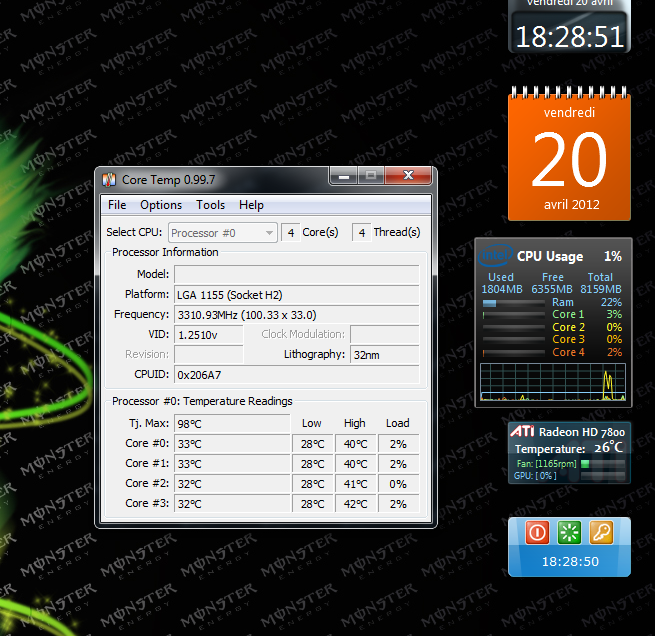Viewport: 655px width, 636px height.
Task: Open the File menu
Action: [x=117, y=205]
